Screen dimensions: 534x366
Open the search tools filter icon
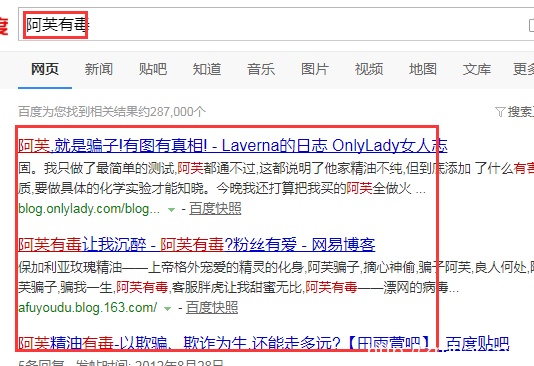click(500, 112)
